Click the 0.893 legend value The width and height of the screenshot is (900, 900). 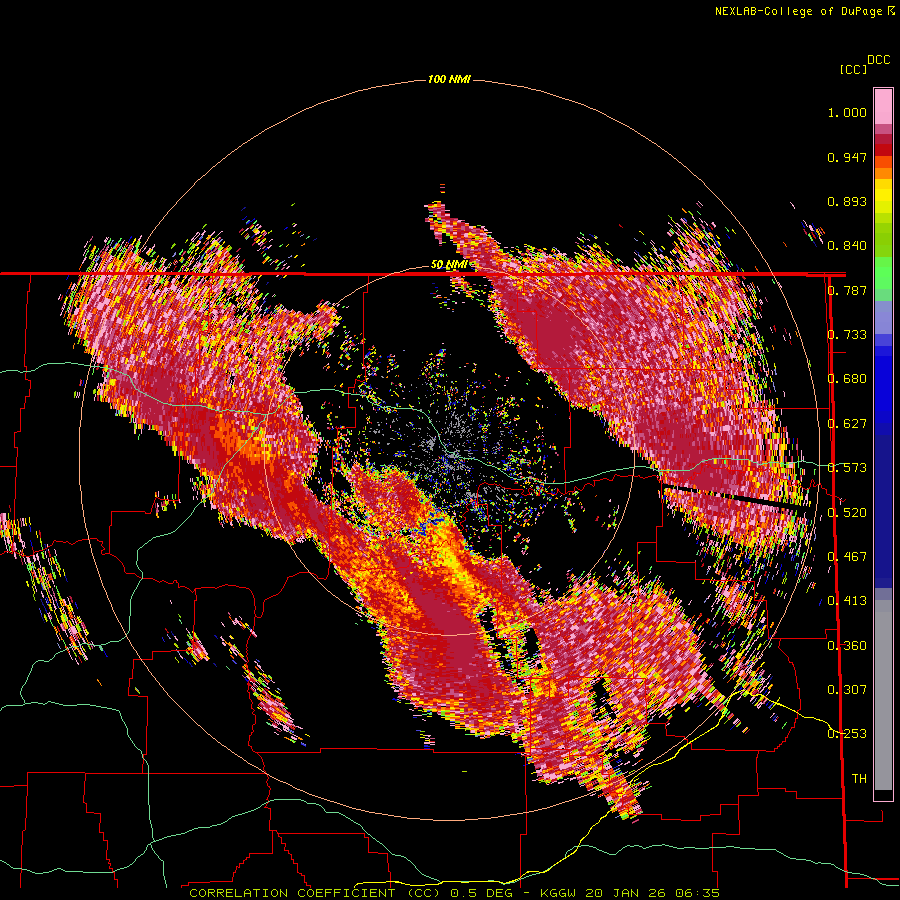click(847, 201)
